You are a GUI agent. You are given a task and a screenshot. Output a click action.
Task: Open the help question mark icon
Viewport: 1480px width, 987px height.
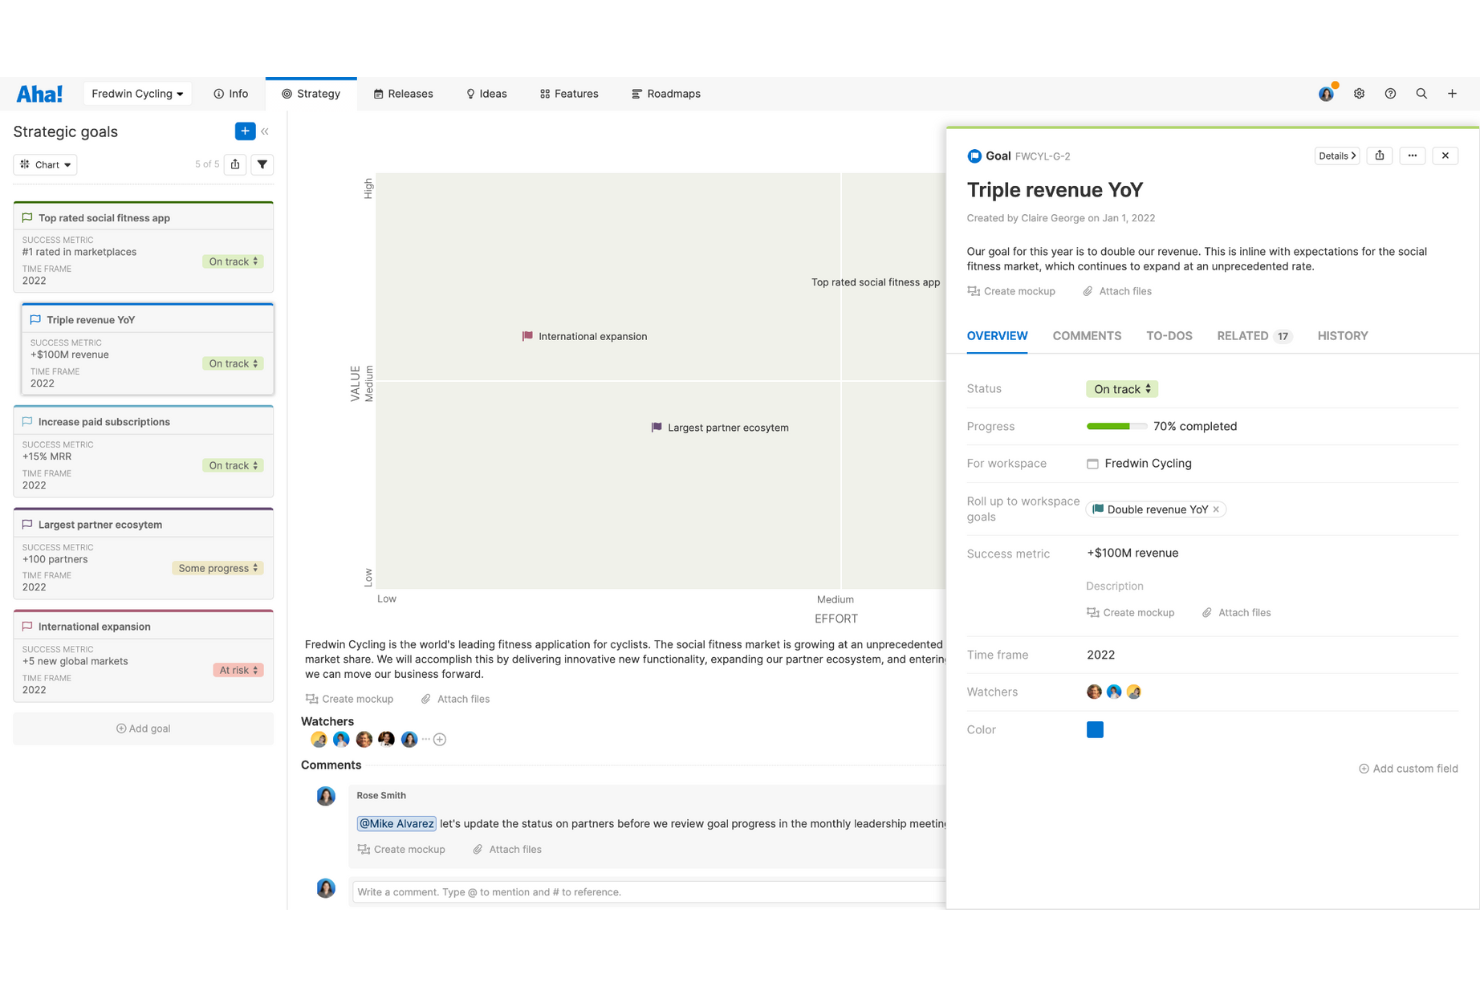click(1390, 94)
